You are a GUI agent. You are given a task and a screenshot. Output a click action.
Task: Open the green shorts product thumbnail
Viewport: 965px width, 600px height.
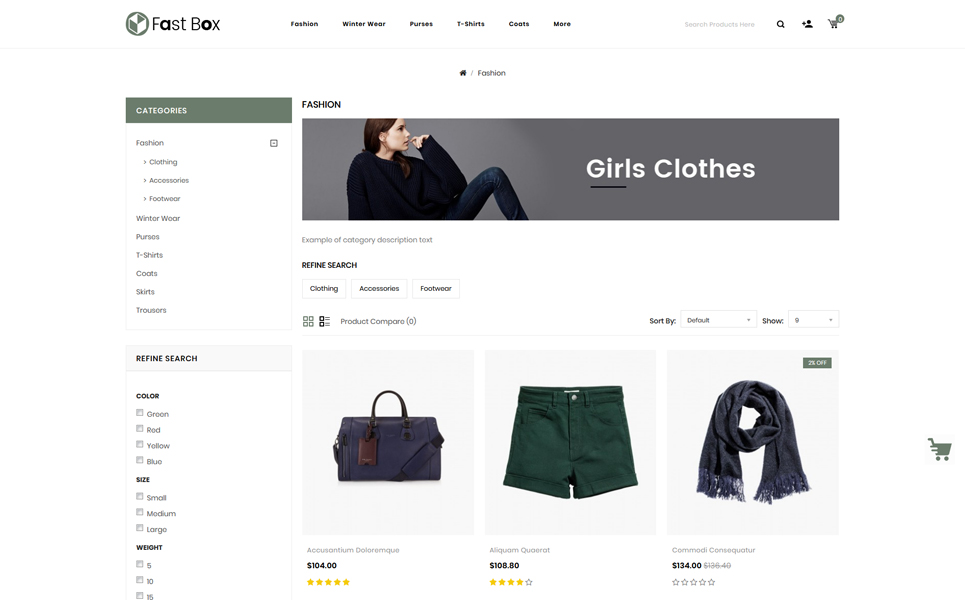click(x=570, y=442)
